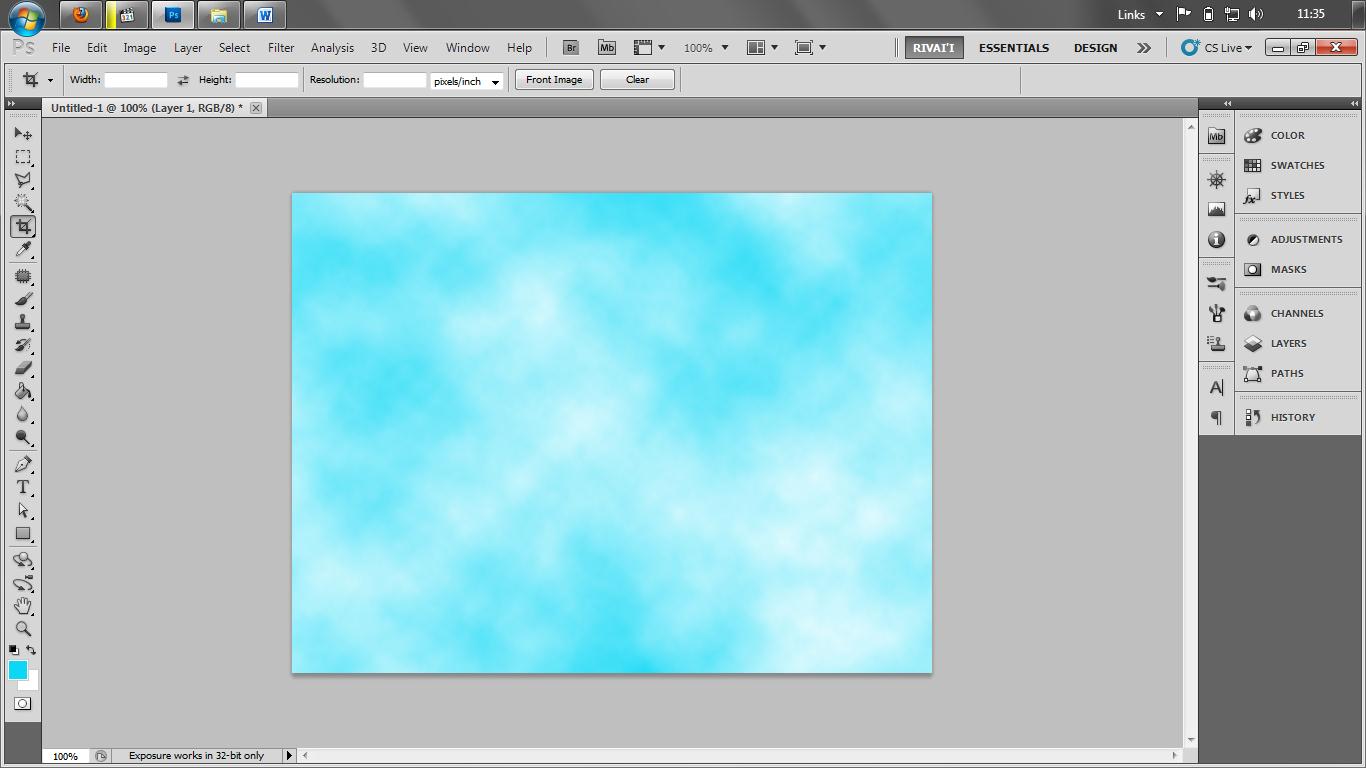Select the Magic Wand tool
Image resolution: width=1366 pixels, height=768 pixels.
point(23,203)
